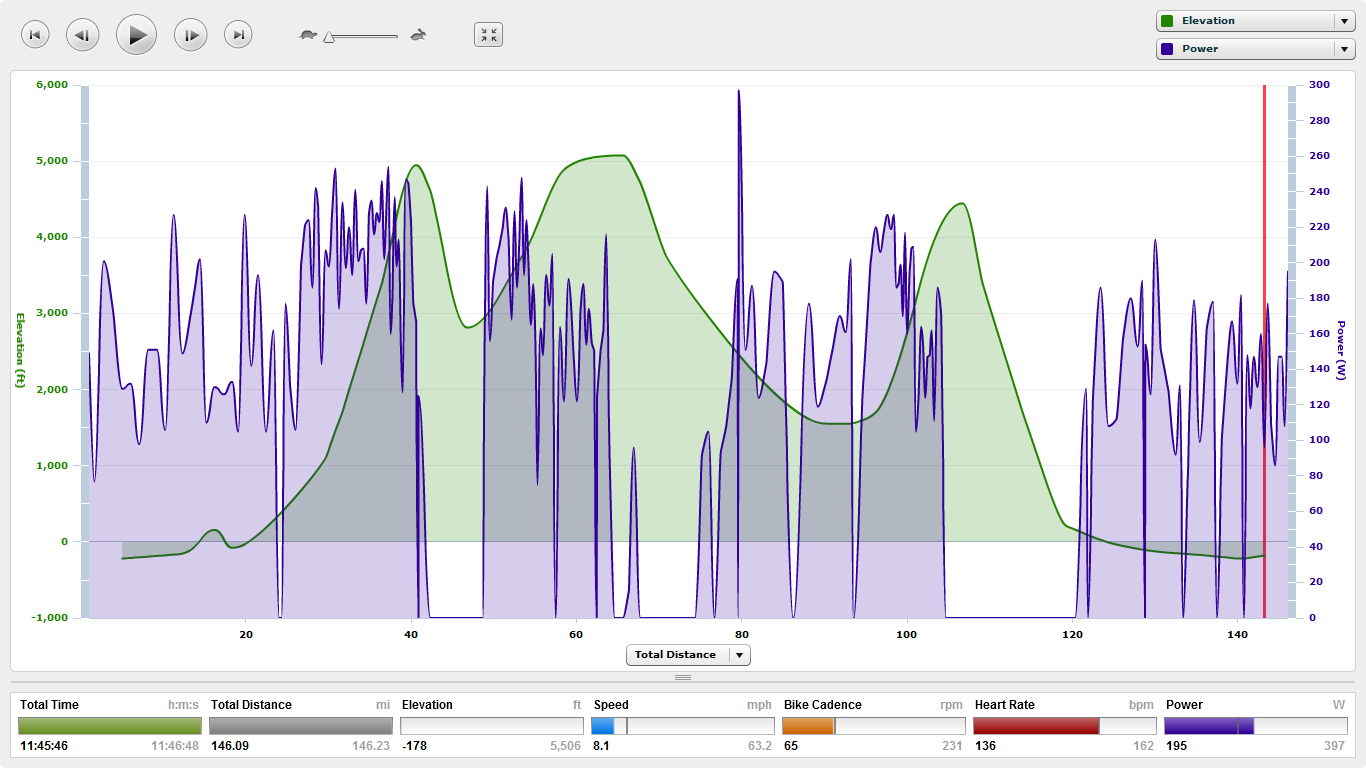Expand the Total Distance axis dropdown

pyautogui.click(x=739, y=655)
